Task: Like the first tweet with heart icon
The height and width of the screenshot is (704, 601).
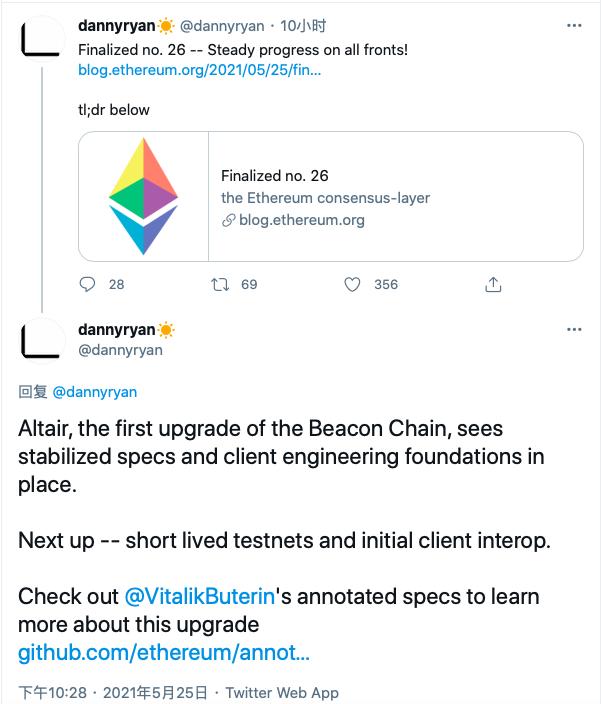Action: click(x=352, y=284)
